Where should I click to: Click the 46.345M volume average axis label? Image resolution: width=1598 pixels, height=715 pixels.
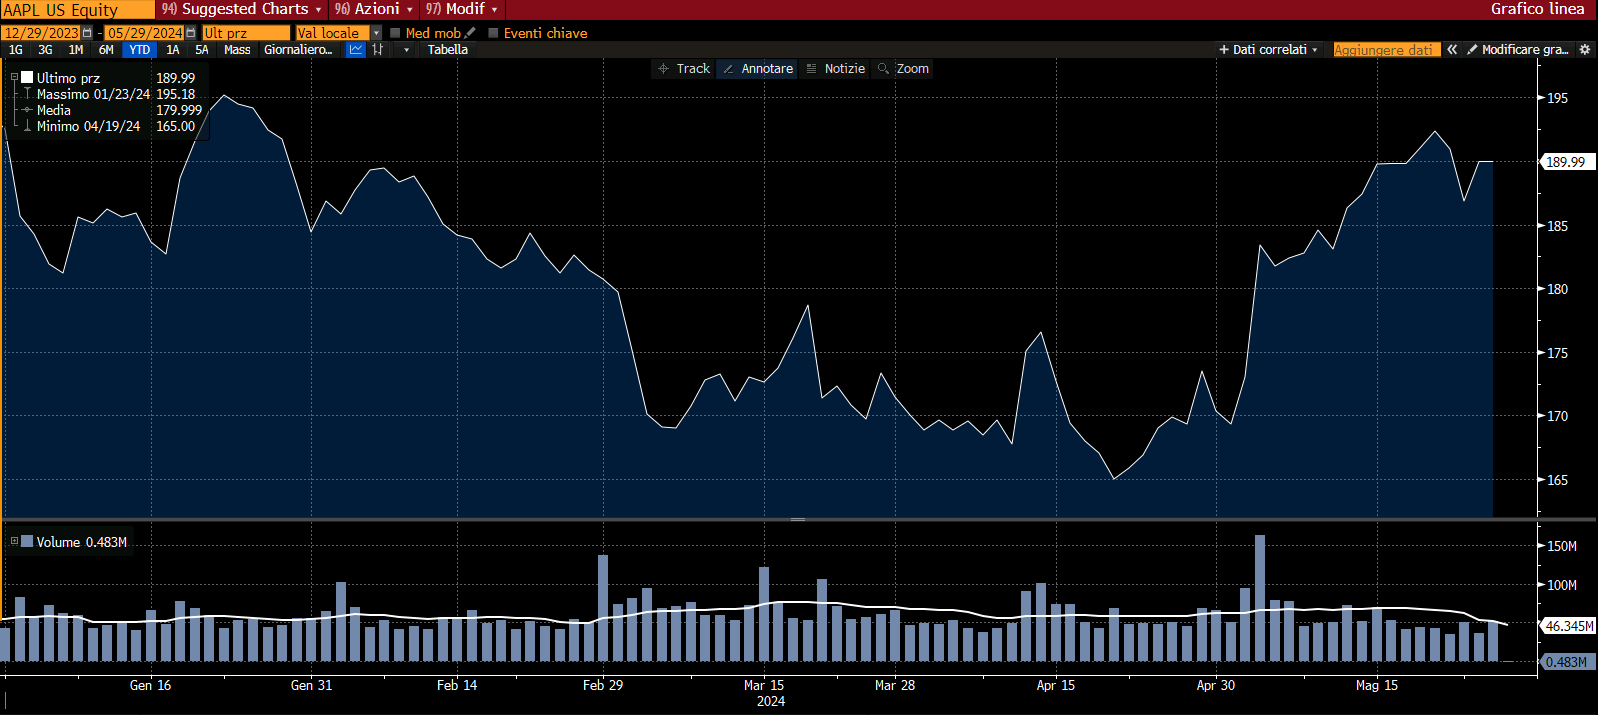pyautogui.click(x=1569, y=626)
